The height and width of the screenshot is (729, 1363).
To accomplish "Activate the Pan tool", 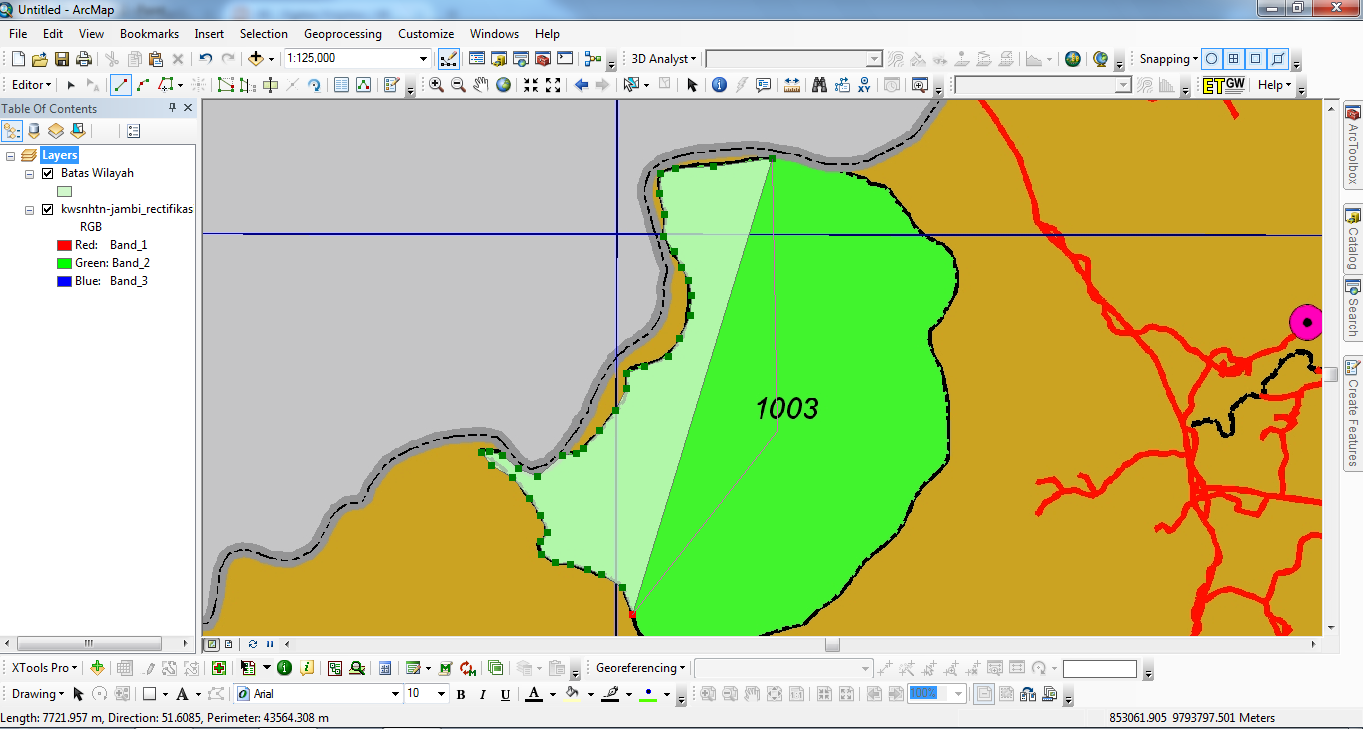I will point(480,85).
